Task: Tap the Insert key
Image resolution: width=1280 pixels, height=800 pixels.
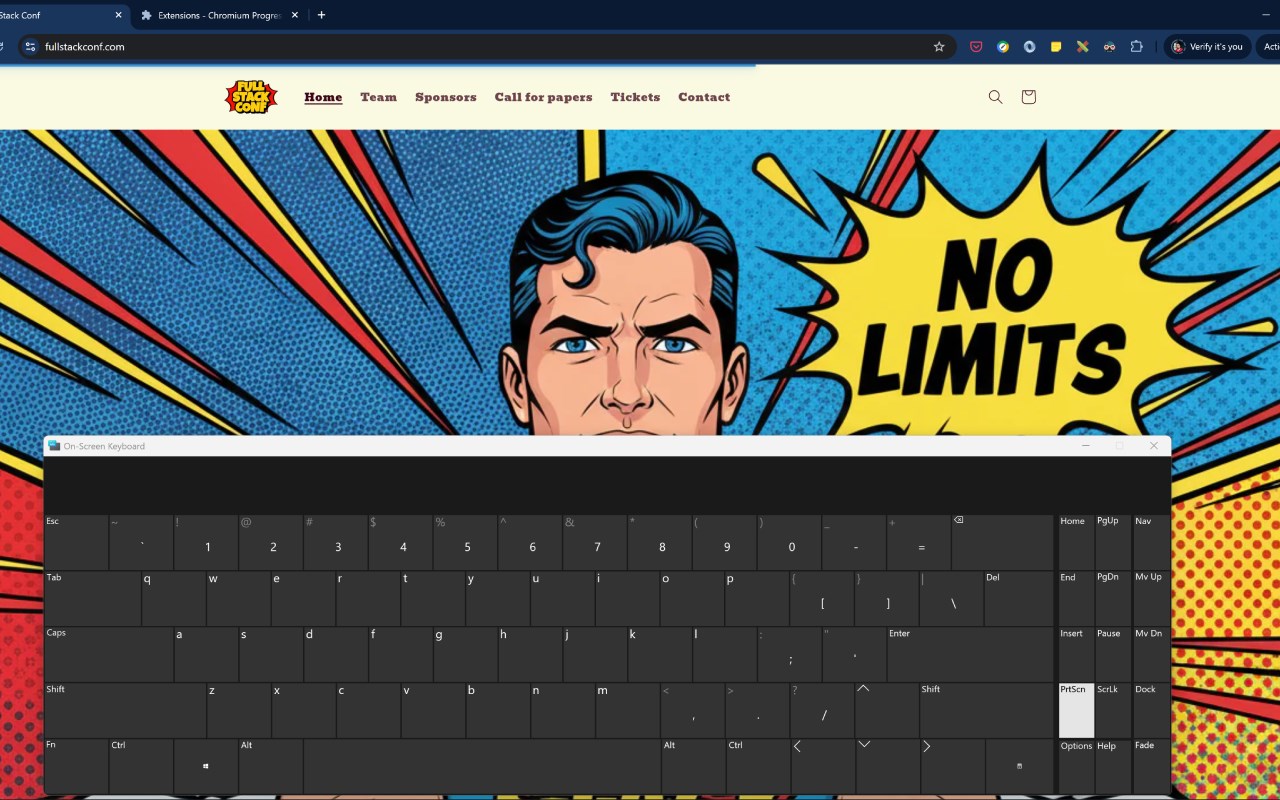Action: [1076, 654]
